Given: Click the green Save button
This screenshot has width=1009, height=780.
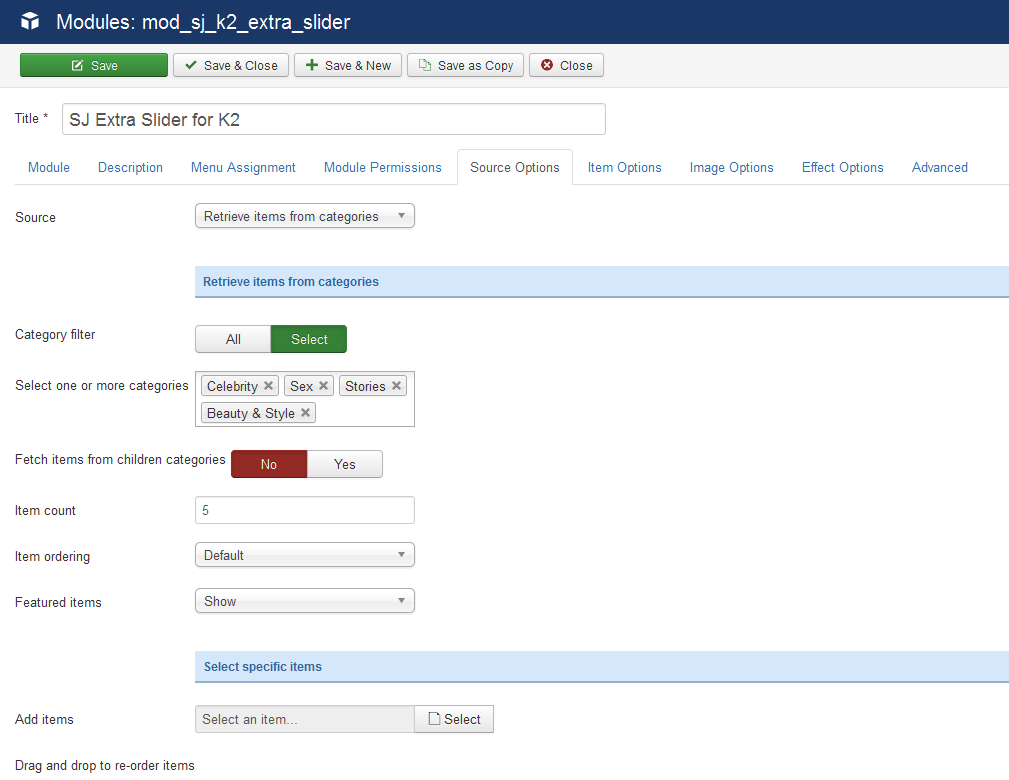Looking at the screenshot, I should [94, 65].
